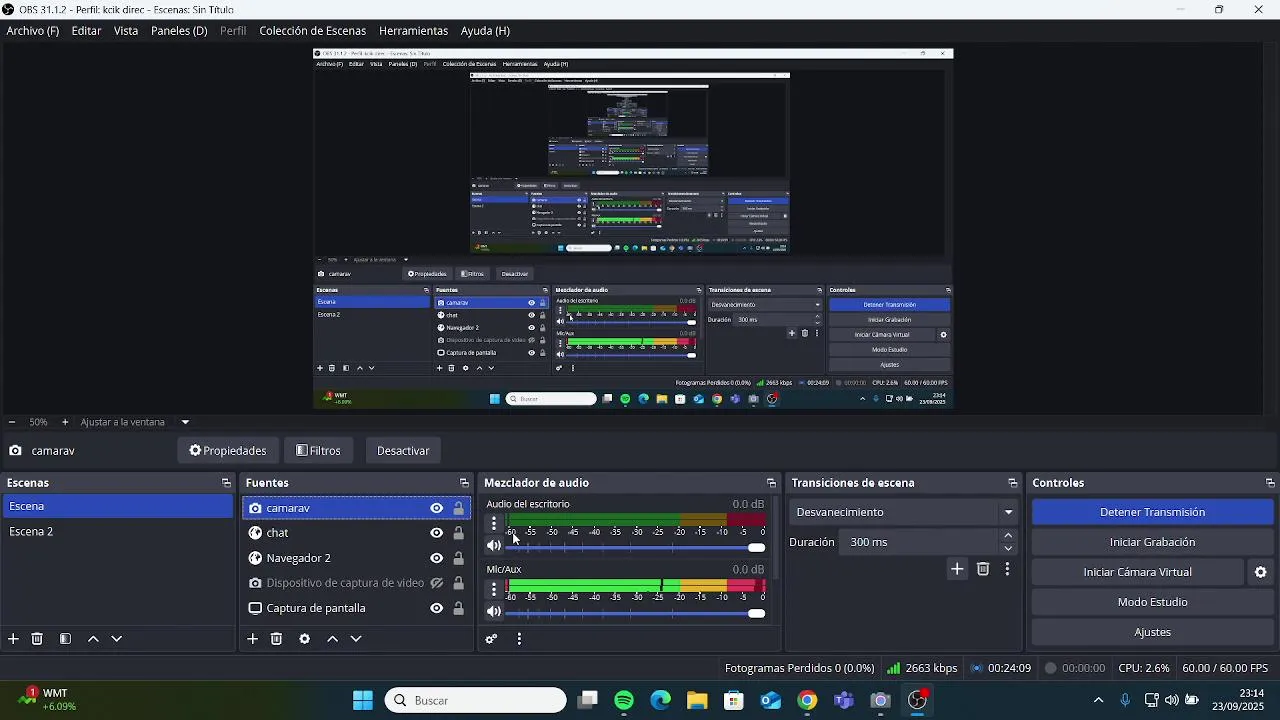Click the Duración 300 ms field

point(918,542)
